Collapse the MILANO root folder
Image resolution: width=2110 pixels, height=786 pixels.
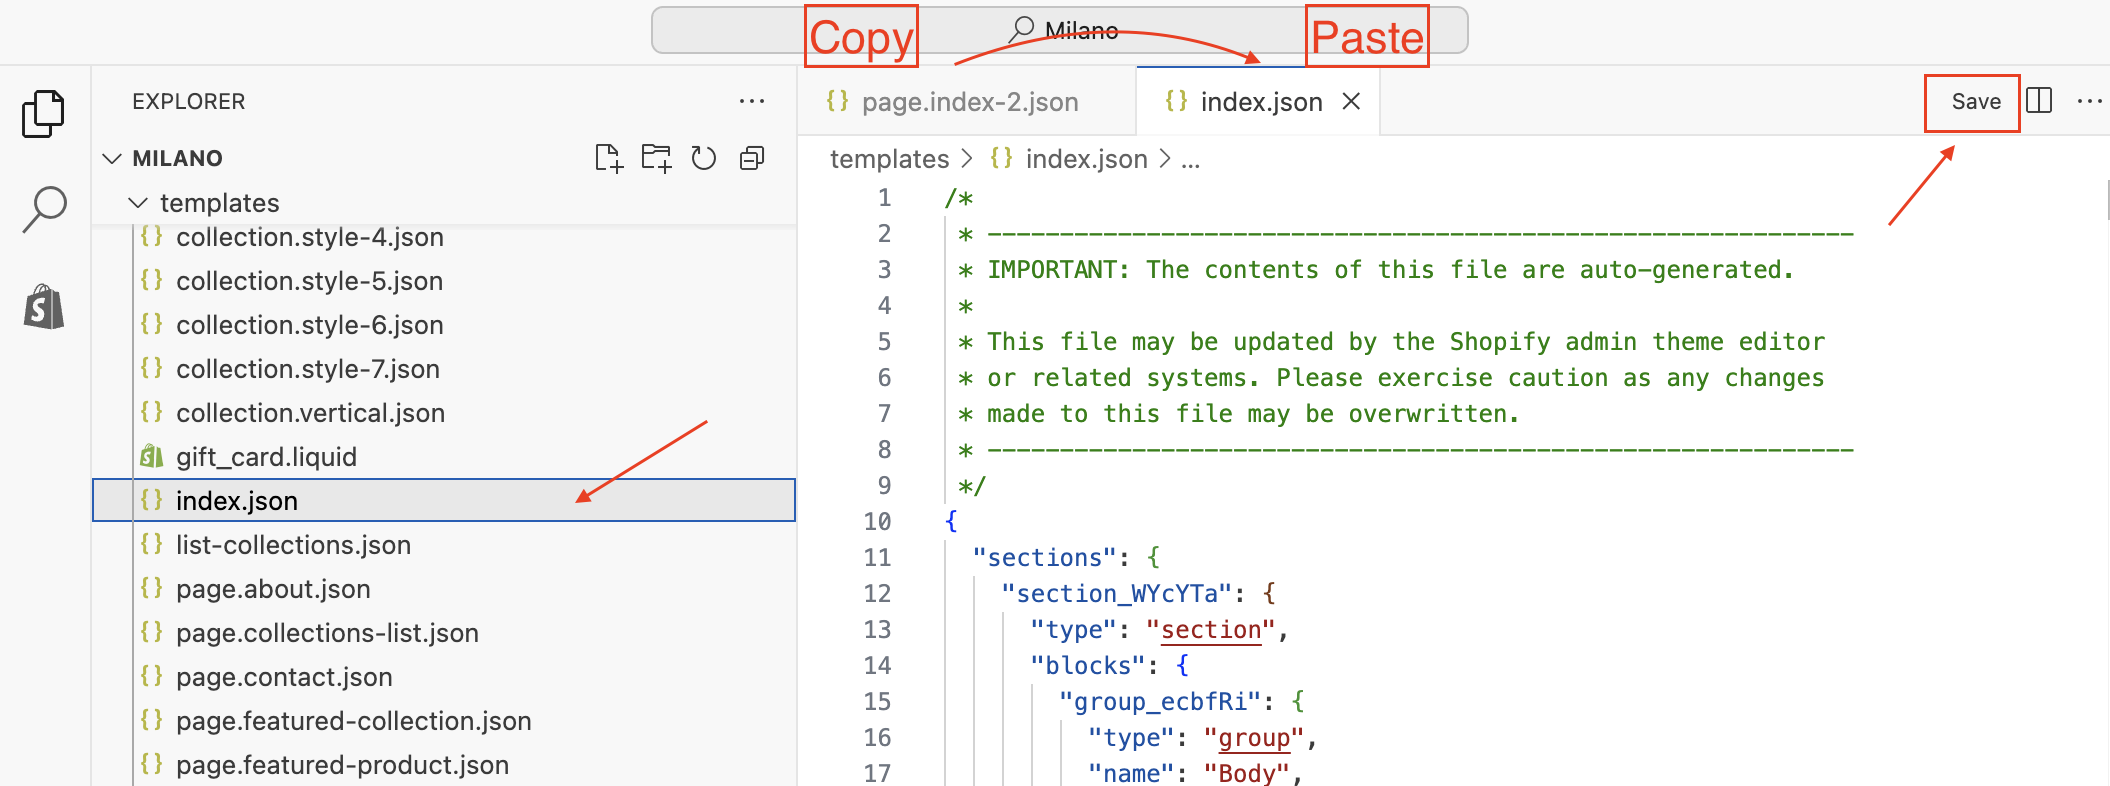tap(112, 158)
